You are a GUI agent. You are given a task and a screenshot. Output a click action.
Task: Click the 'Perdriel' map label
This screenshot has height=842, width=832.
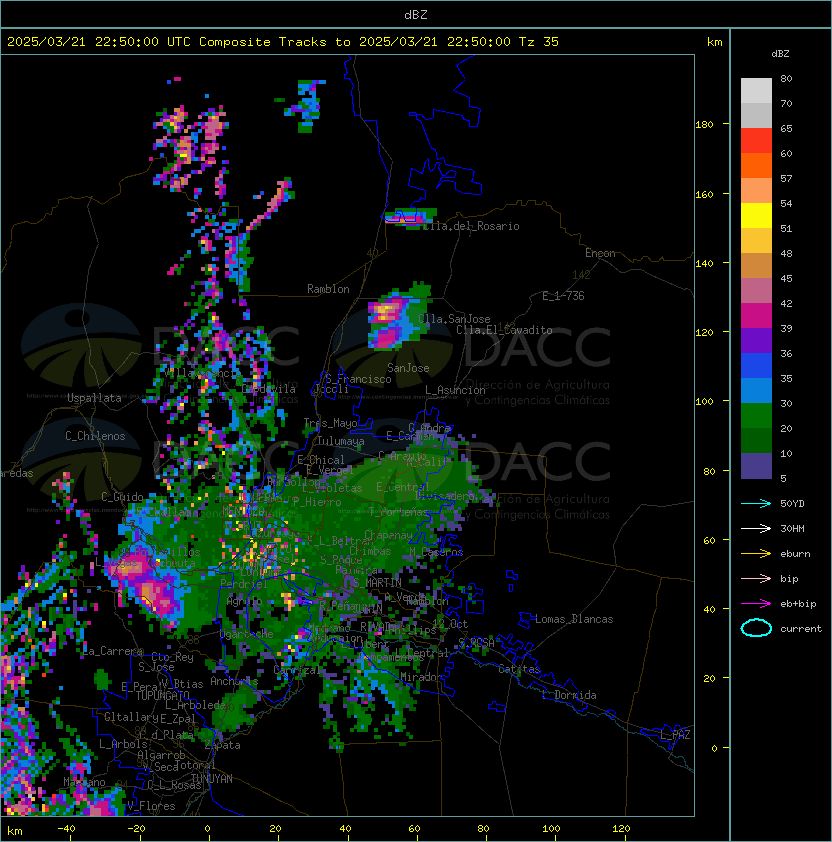[244, 584]
